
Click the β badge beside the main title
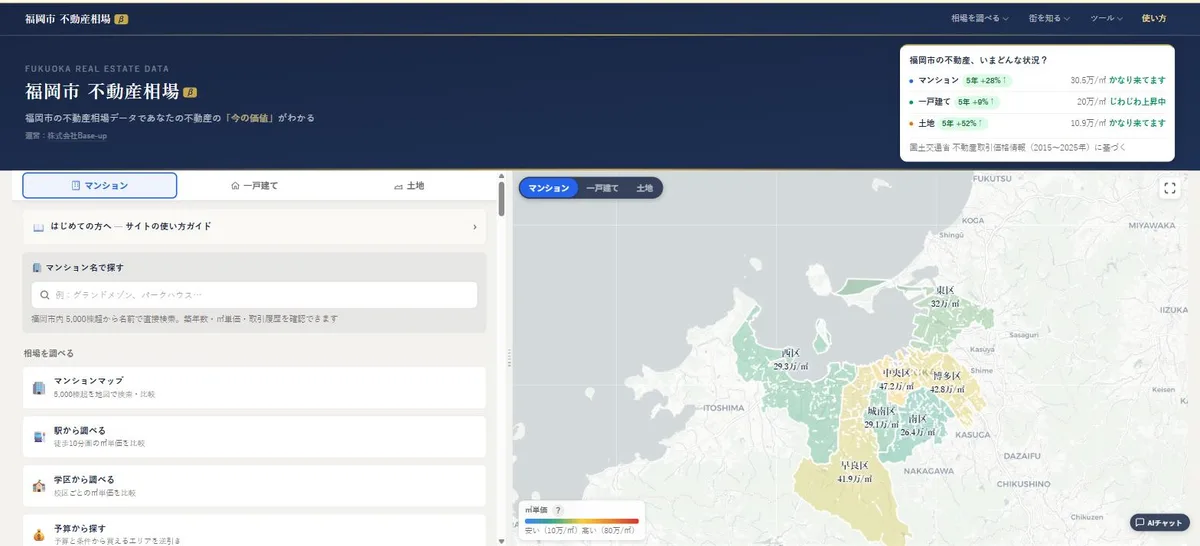click(190, 92)
